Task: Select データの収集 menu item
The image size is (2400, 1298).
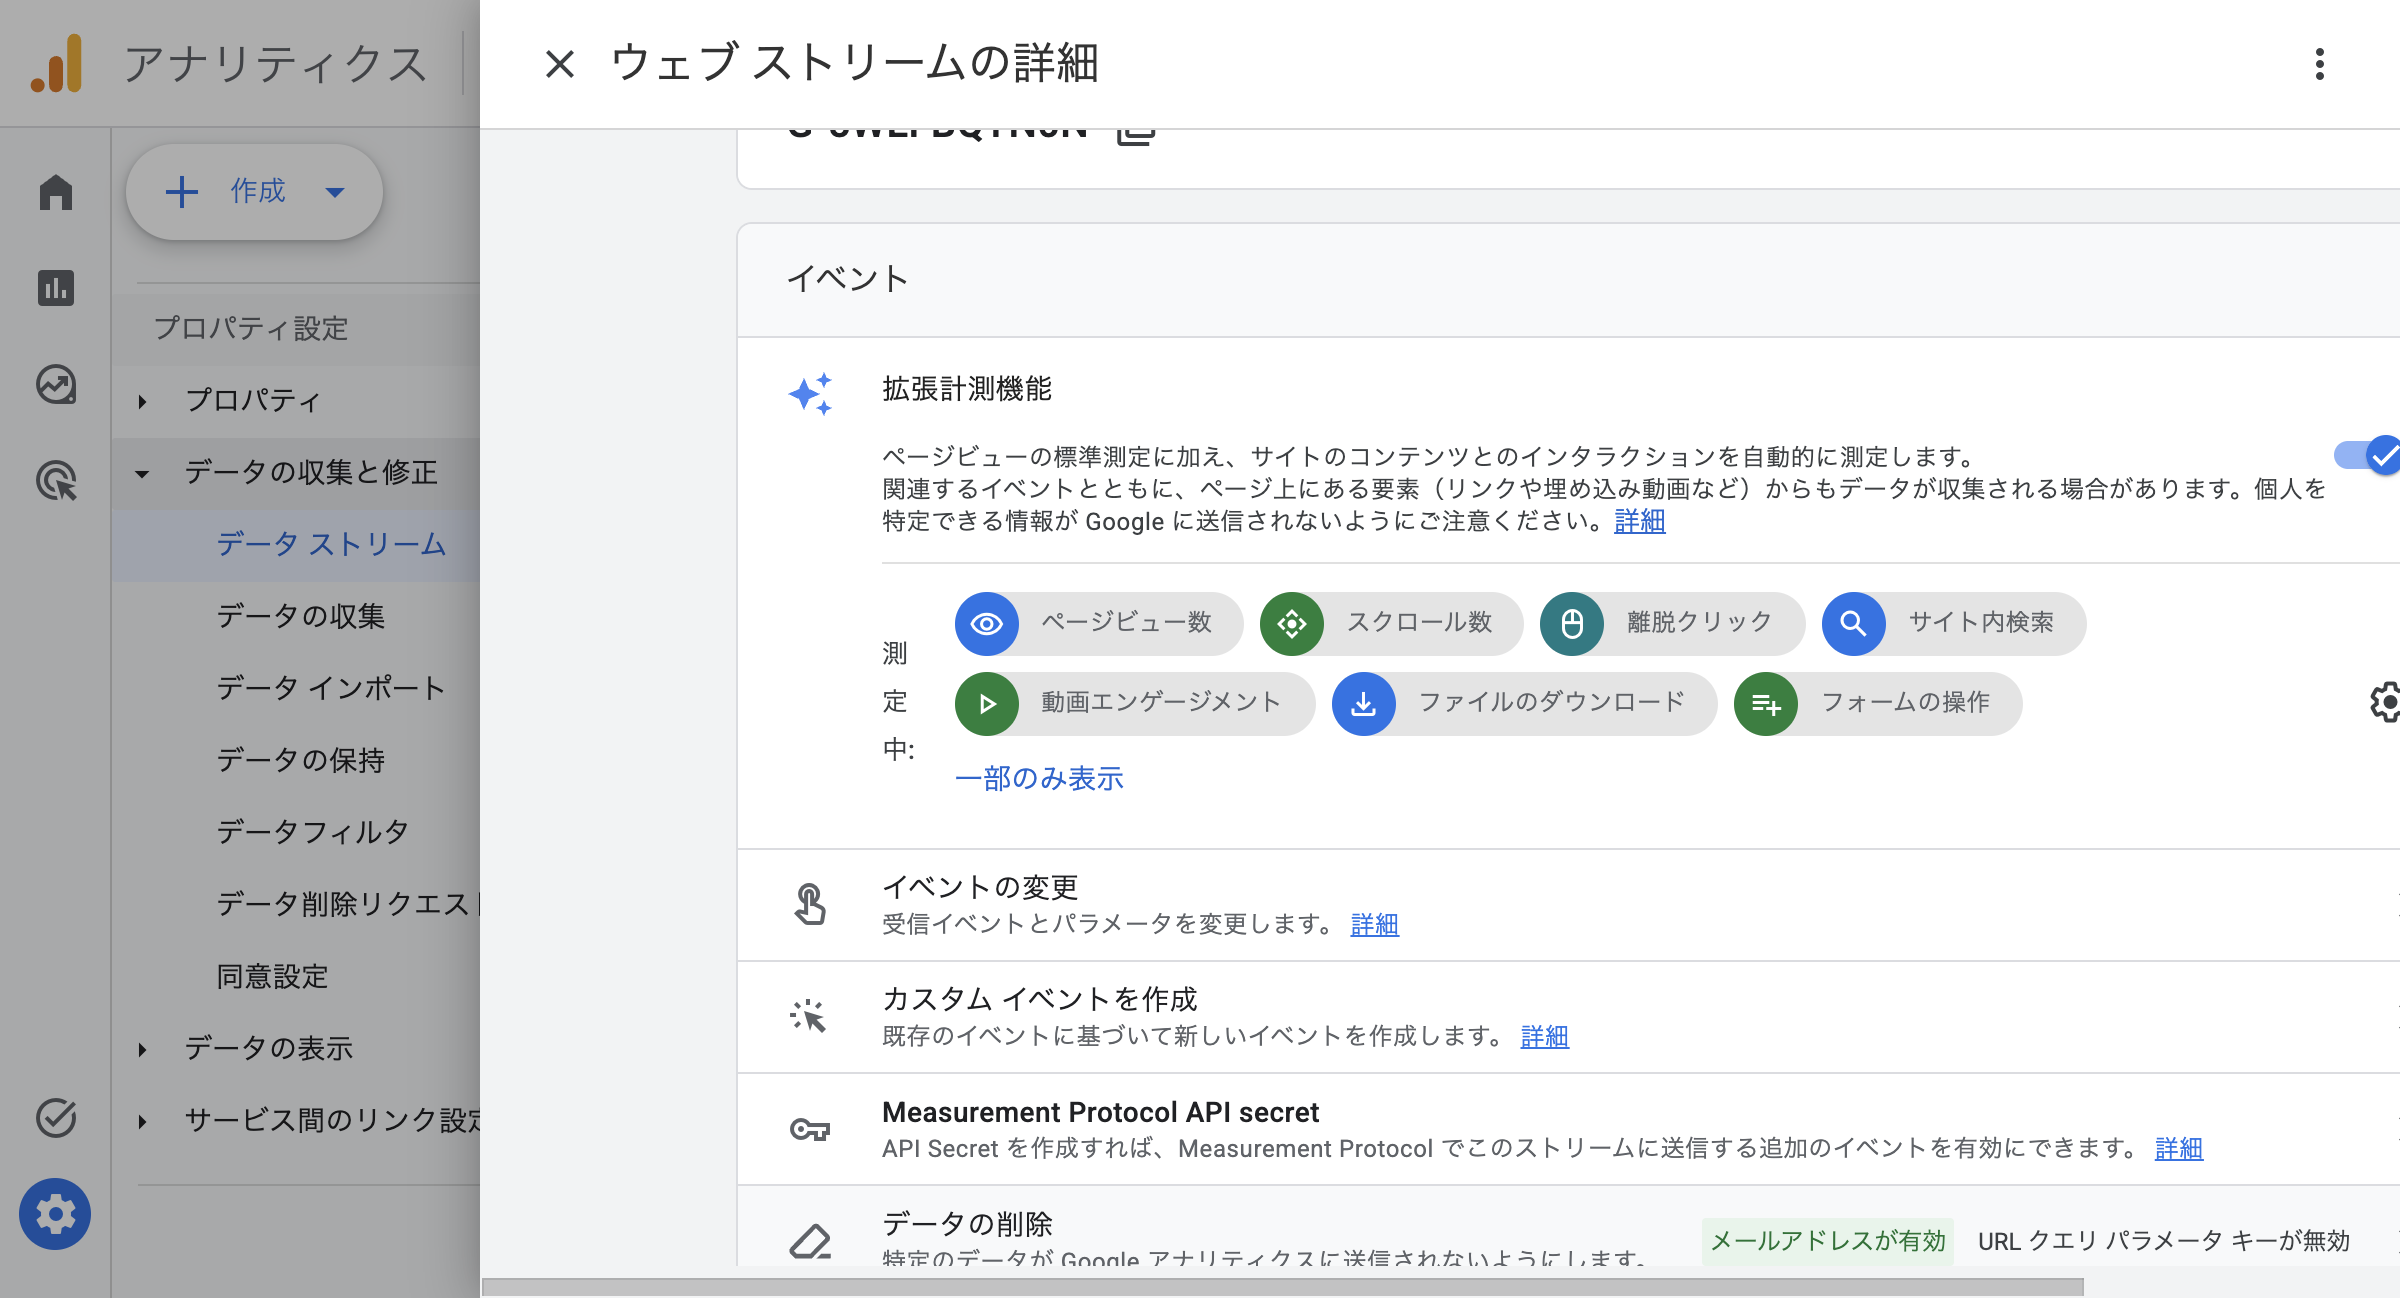Action: pyautogui.click(x=296, y=617)
